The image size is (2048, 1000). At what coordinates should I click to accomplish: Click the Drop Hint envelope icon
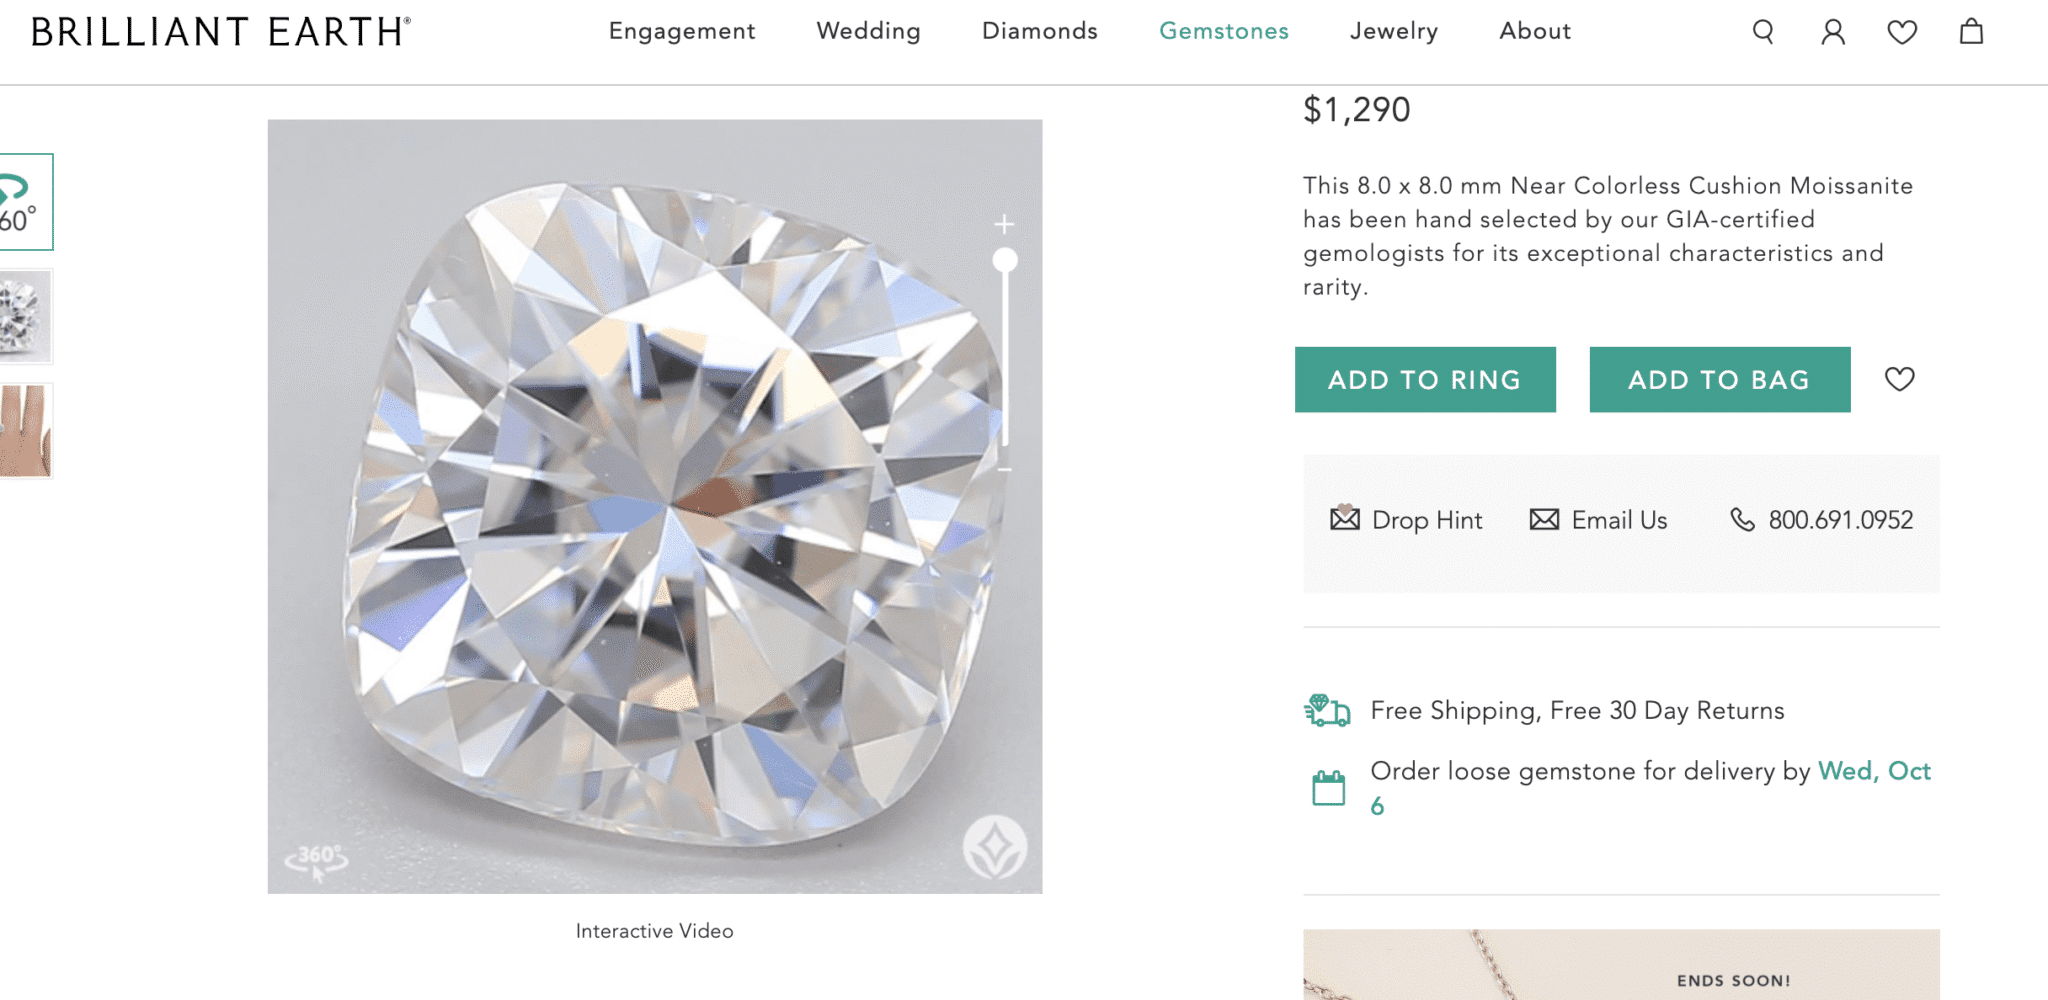(1343, 519)
